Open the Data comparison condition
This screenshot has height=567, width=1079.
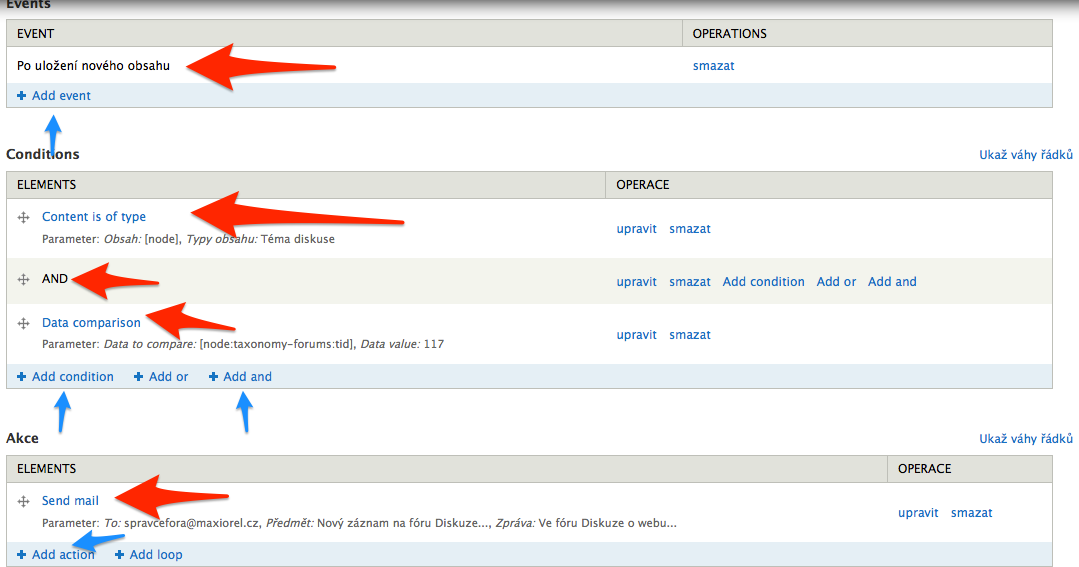[x=91, y=323]
